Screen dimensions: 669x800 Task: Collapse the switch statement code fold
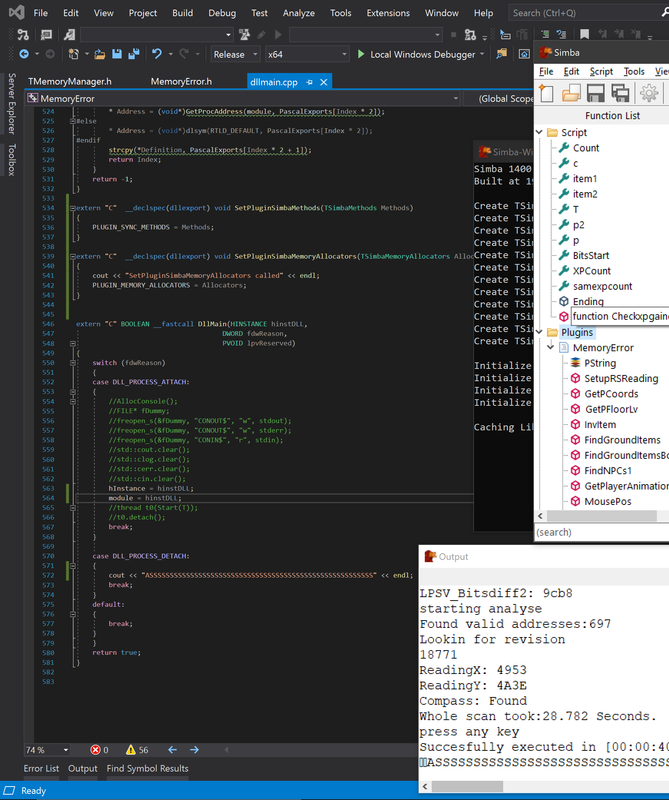[72, 363]
